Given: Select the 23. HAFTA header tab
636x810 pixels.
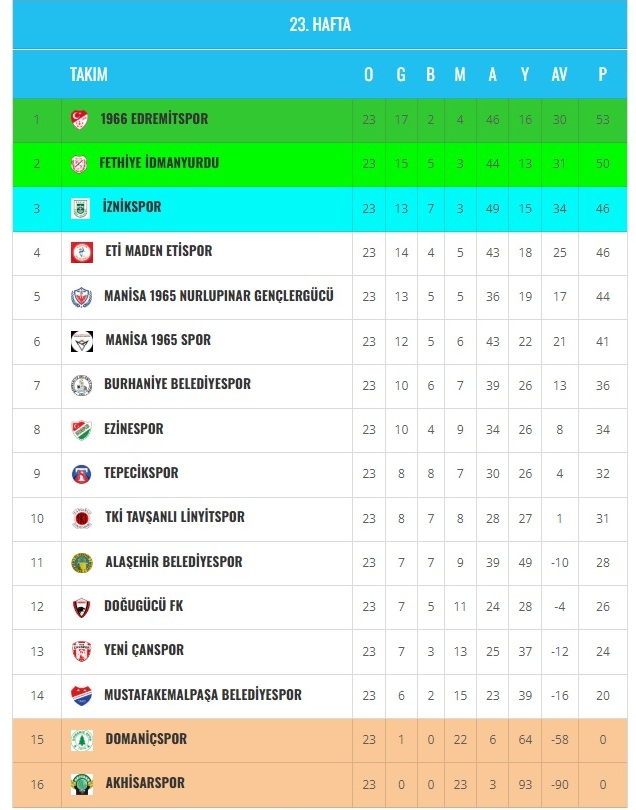Looking at the screenshot, I should click(320, 24).
